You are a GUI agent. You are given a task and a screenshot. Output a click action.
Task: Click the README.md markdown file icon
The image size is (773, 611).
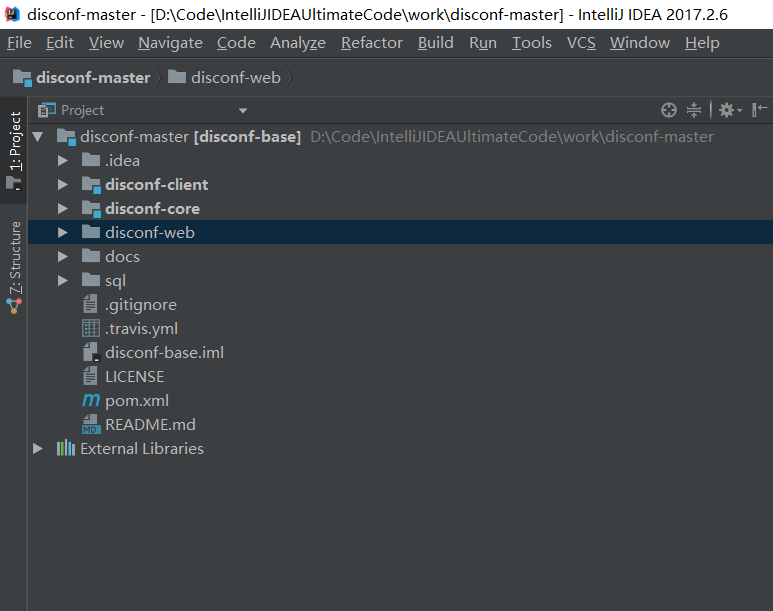click(x=90, y=424)
